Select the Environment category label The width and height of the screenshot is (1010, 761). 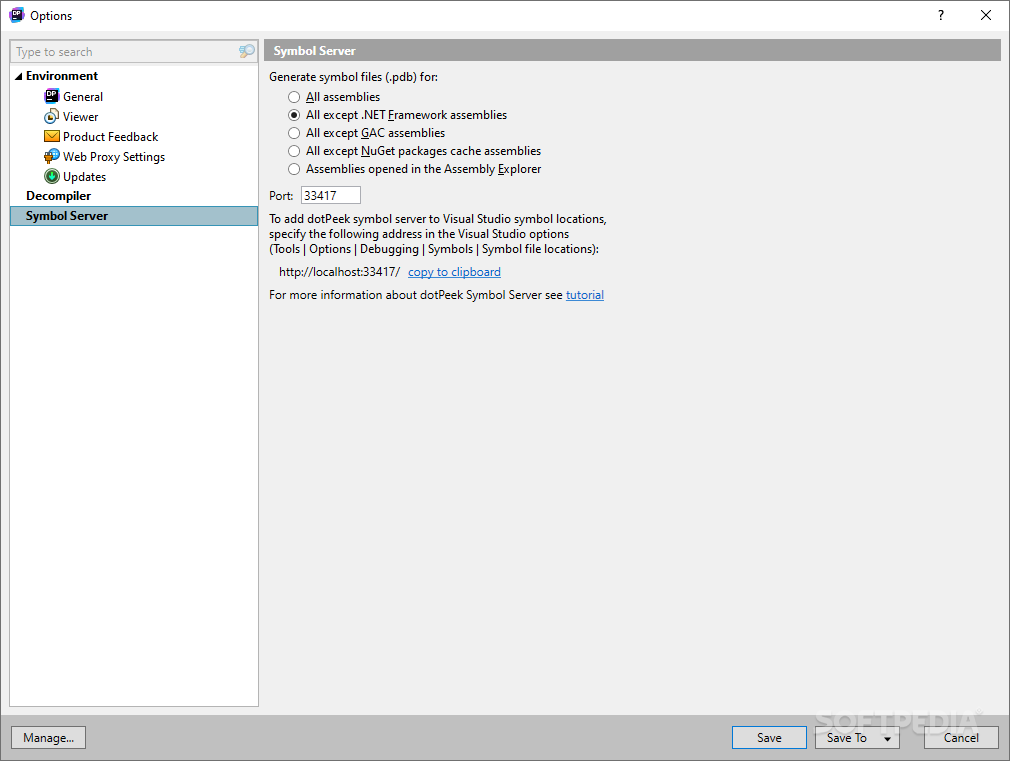62,76
